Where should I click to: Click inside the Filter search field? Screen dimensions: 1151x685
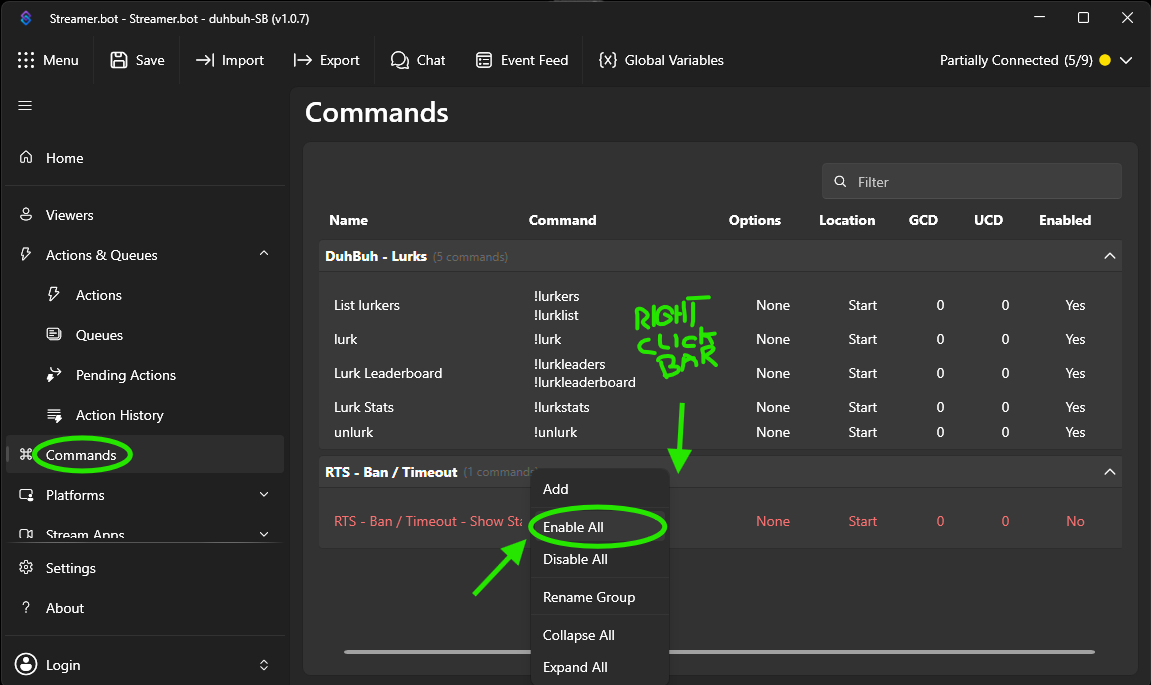(x=971, y=181)
